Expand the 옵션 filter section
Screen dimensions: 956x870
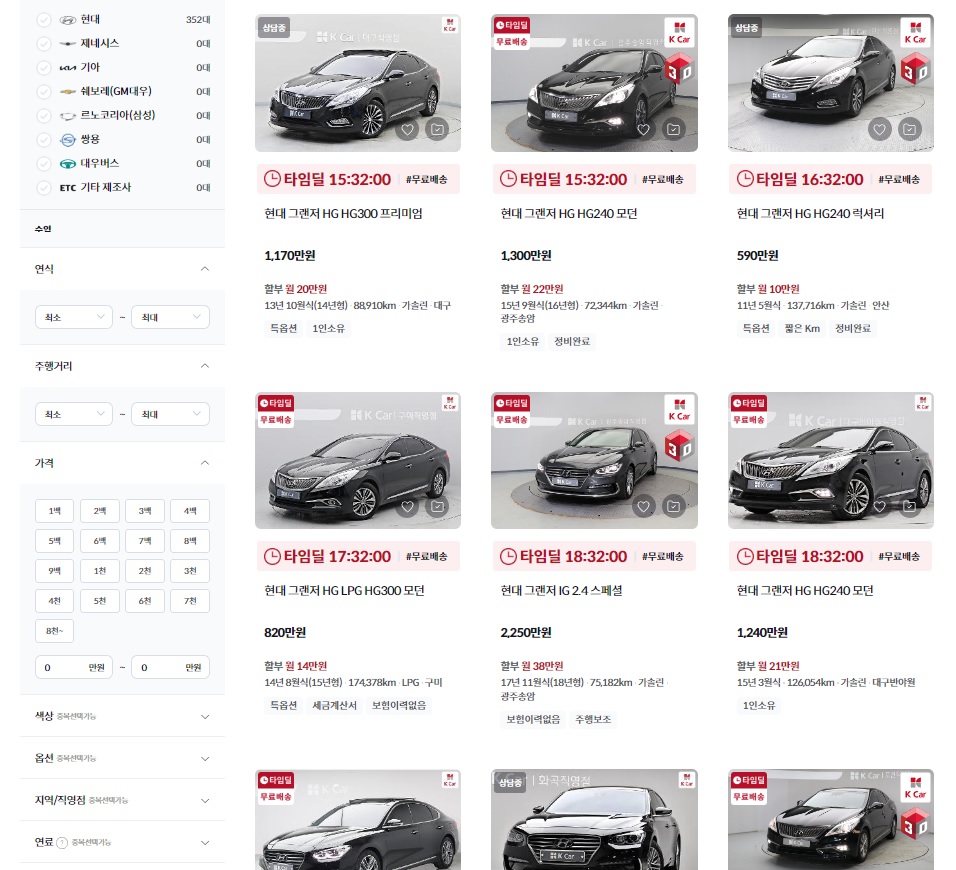(x=205, y=758)
